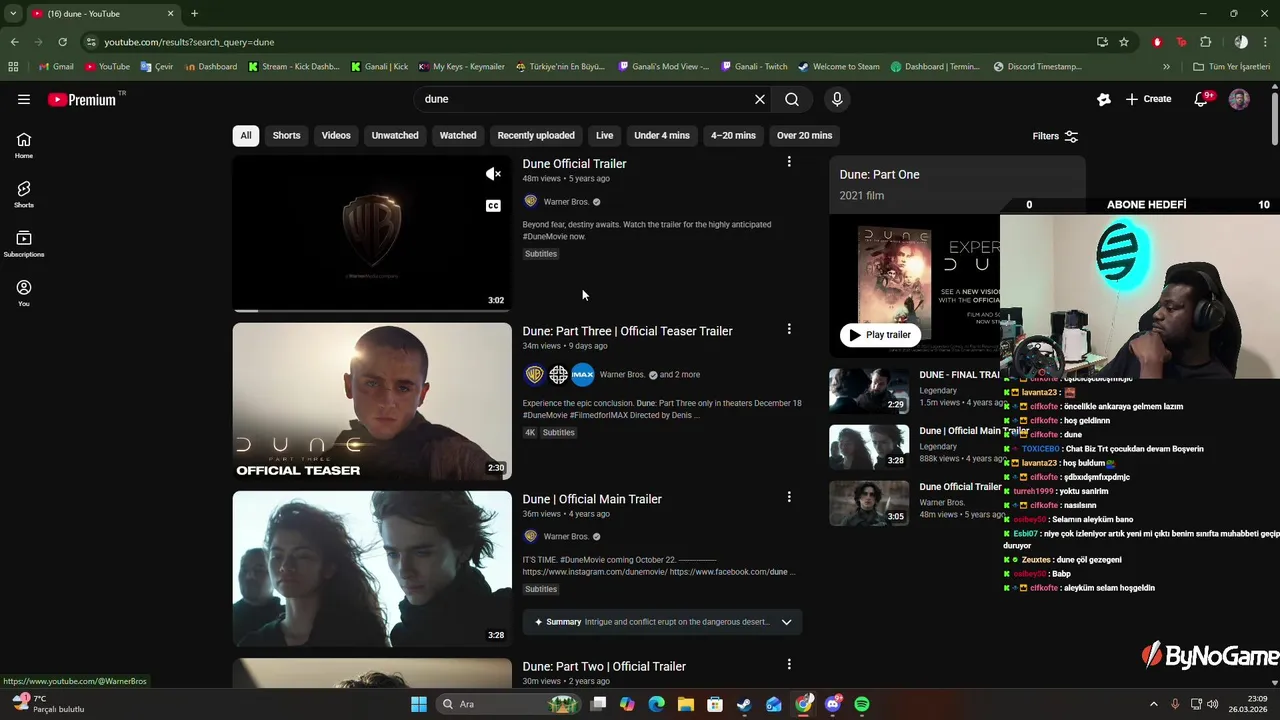Image resolution: width=1280 pixels, height=720 pixels.
Task: Select the Videos filter chip
Action: click(x=336, y=135)
